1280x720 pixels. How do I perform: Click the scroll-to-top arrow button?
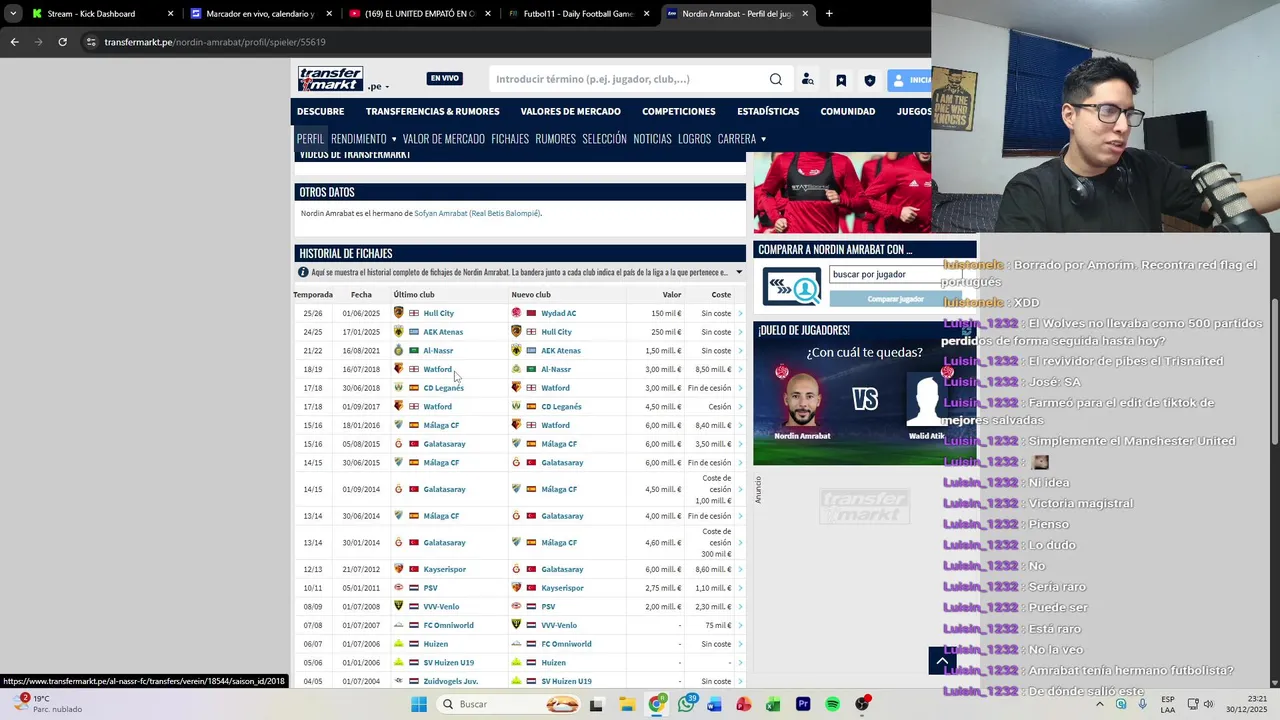point(942,661)
